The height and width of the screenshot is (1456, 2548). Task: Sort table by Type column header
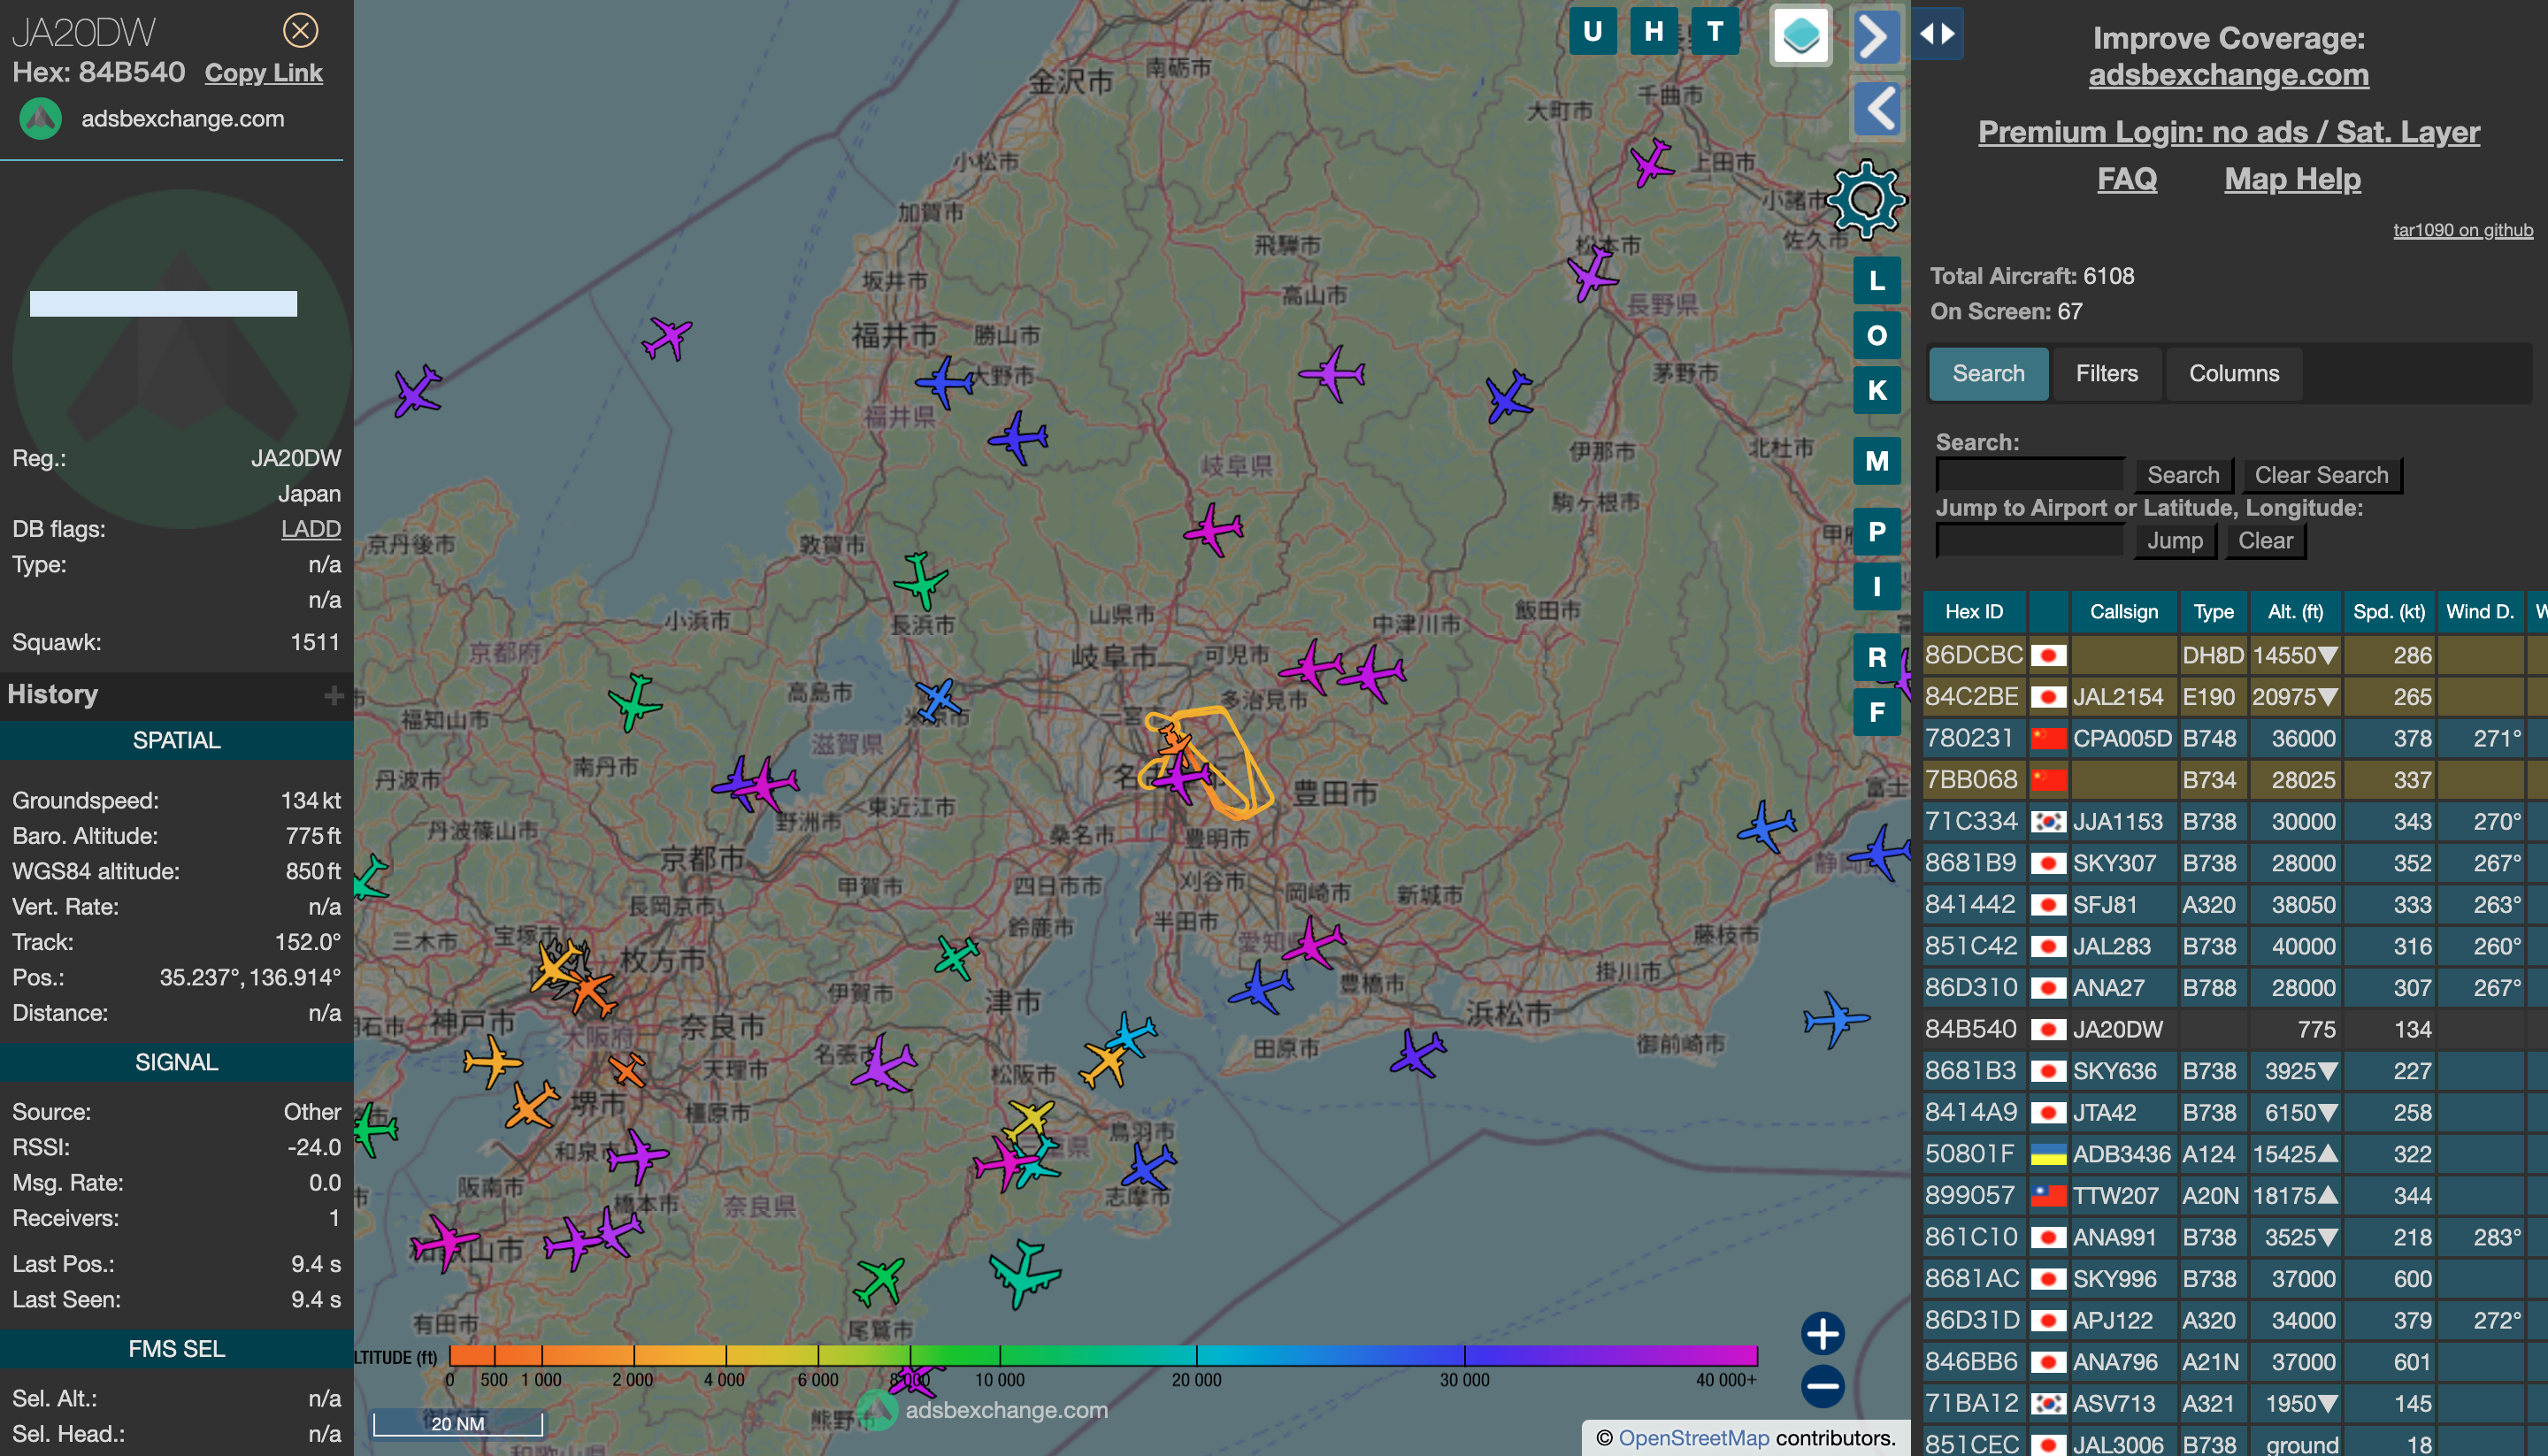click(x=2213, y=612)
